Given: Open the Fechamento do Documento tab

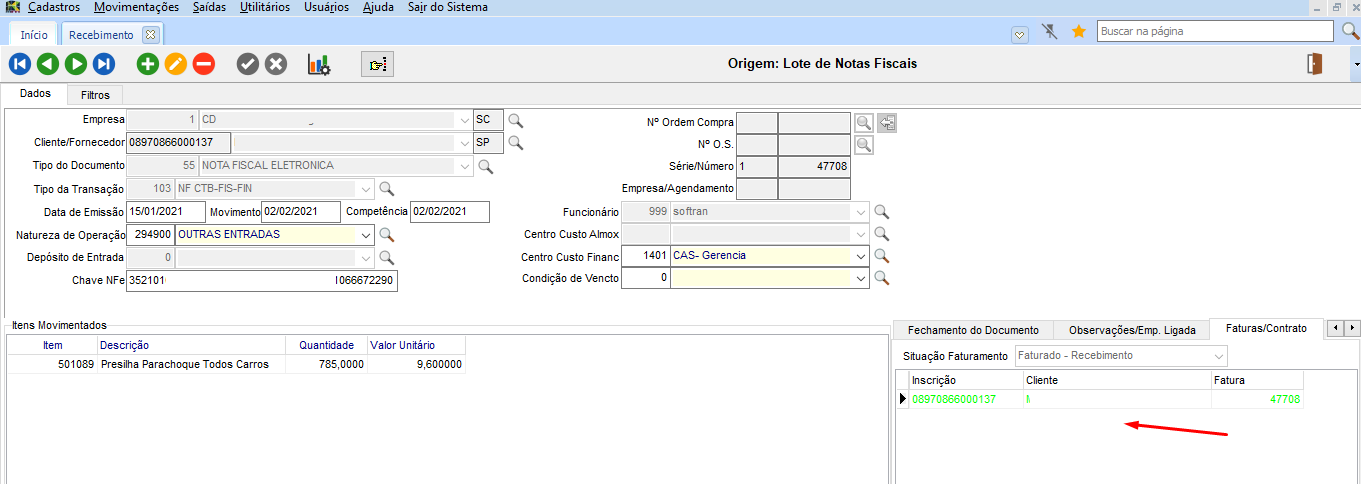Looking at the screenshot, I should (x=973, y=330).
